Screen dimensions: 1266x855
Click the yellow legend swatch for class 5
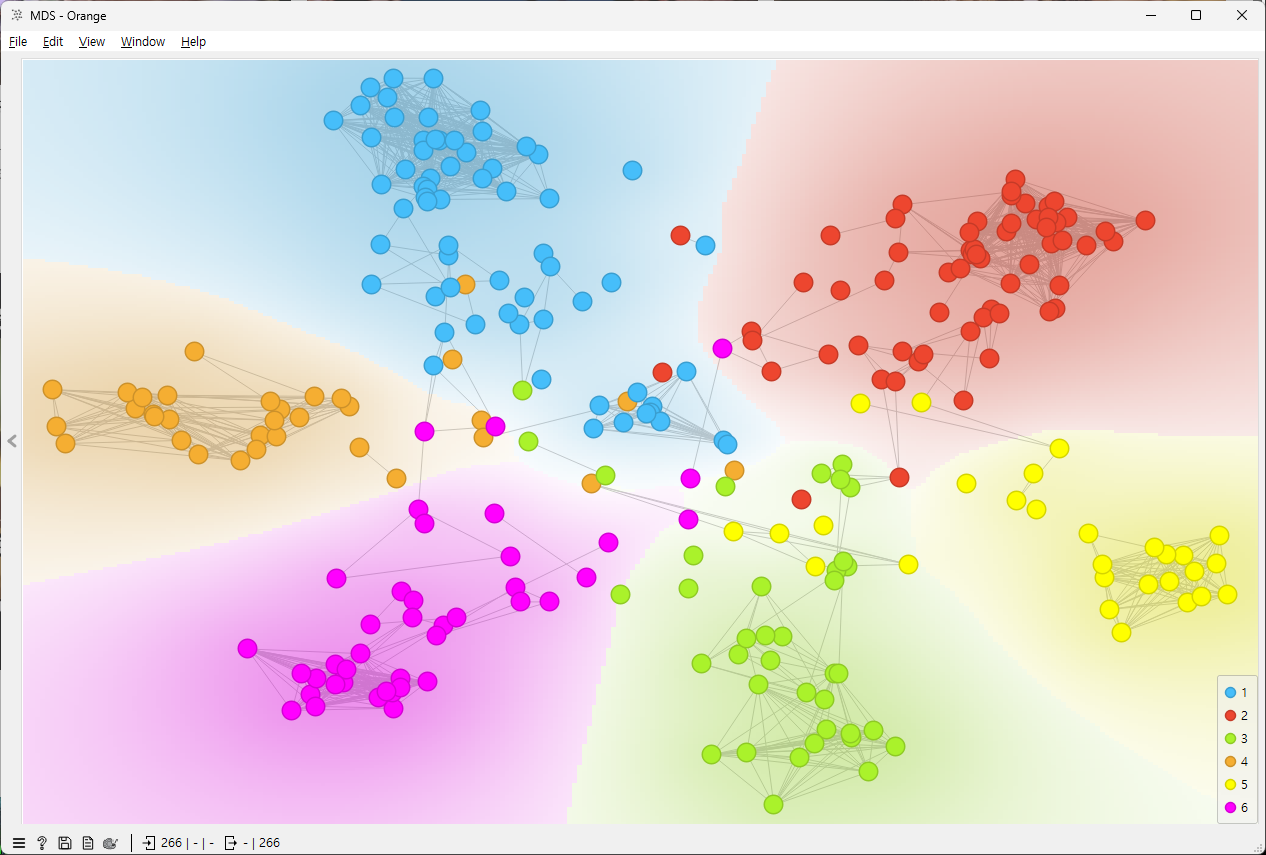point(1230,784)
